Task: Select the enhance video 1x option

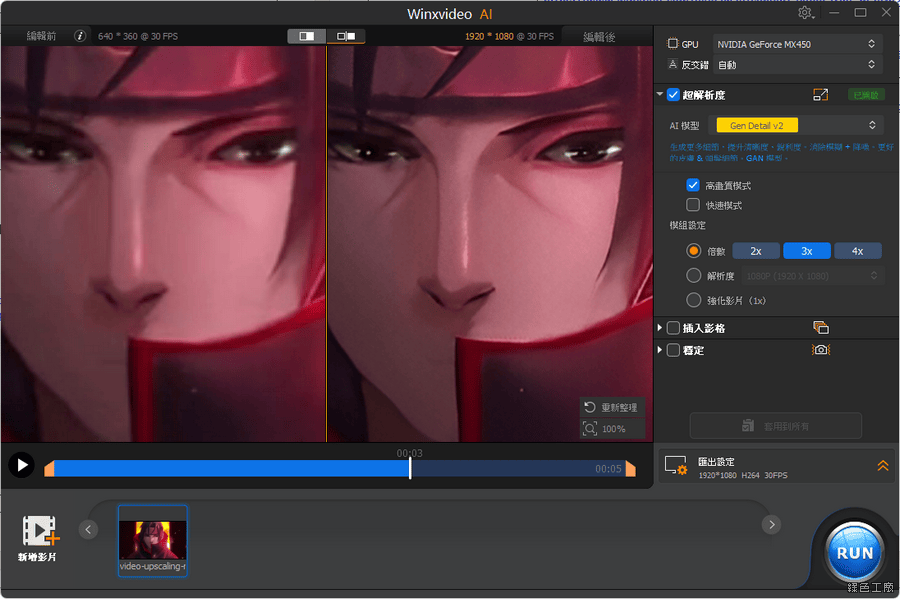Action: tap(693, 300)
